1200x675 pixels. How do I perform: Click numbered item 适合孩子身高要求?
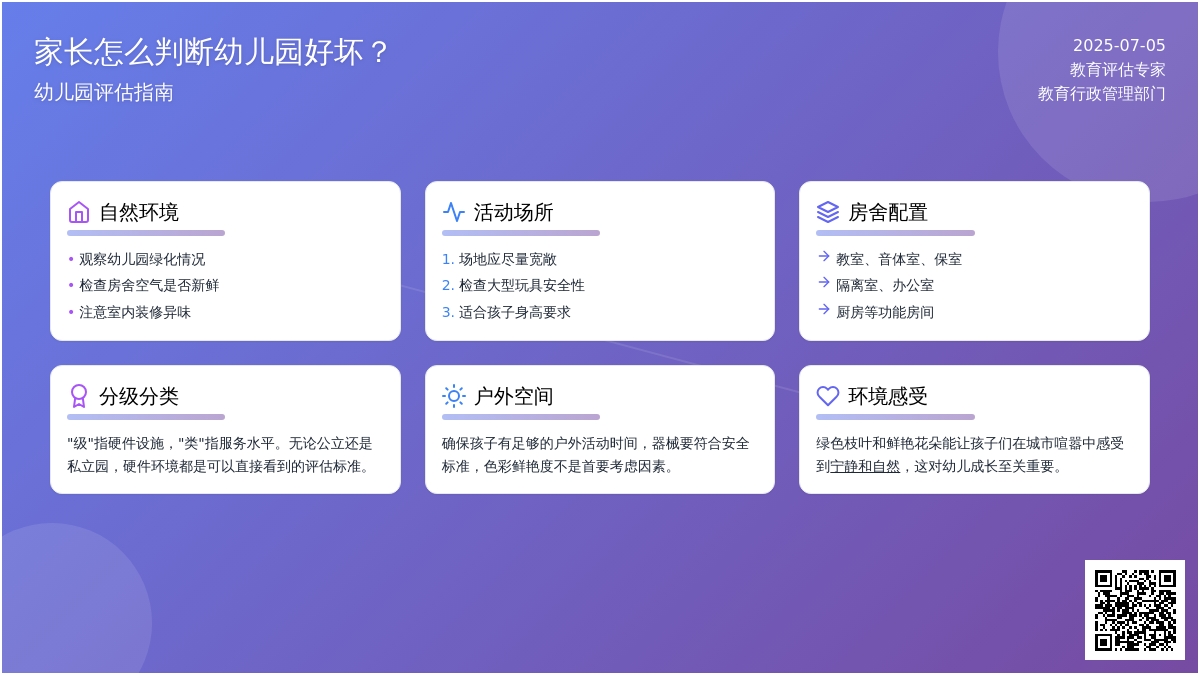[x=515, y=312]
